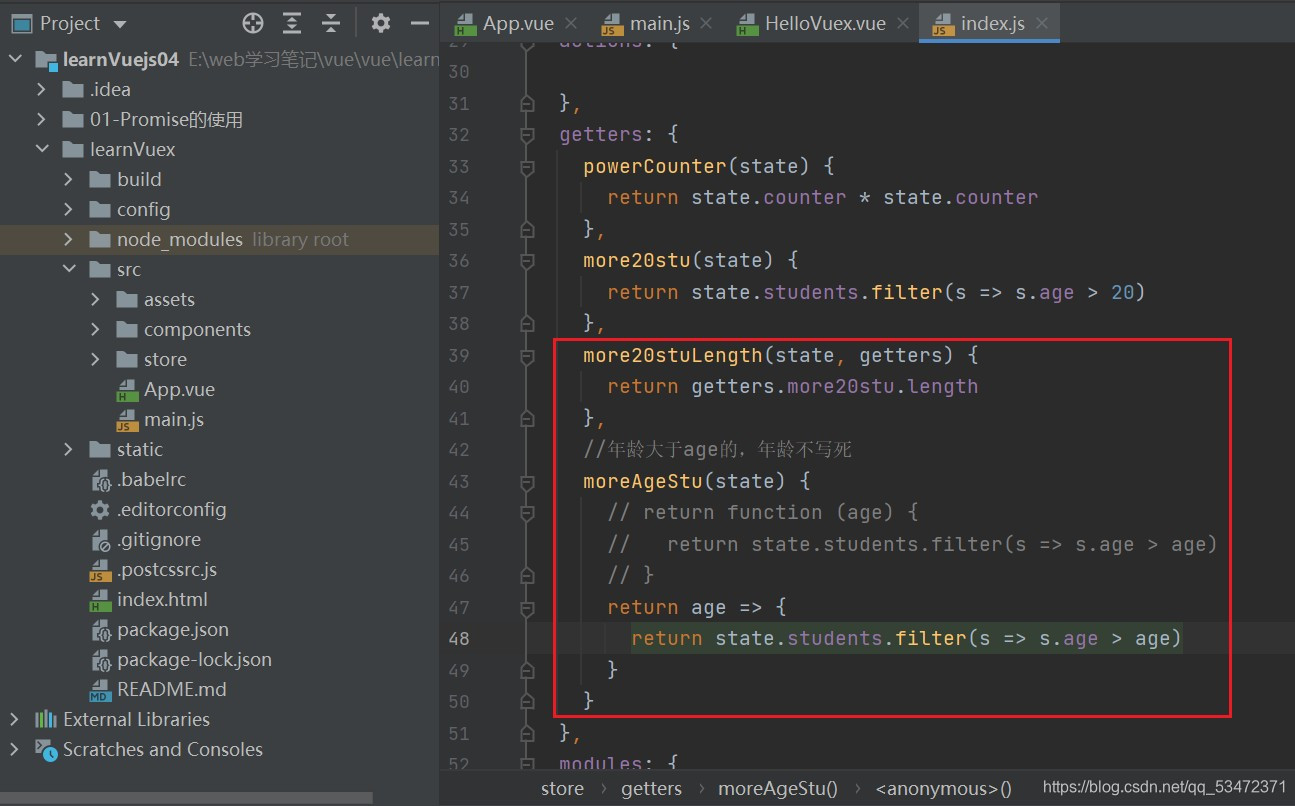
Task: Expand the static folder
Action: click(69, 449)
